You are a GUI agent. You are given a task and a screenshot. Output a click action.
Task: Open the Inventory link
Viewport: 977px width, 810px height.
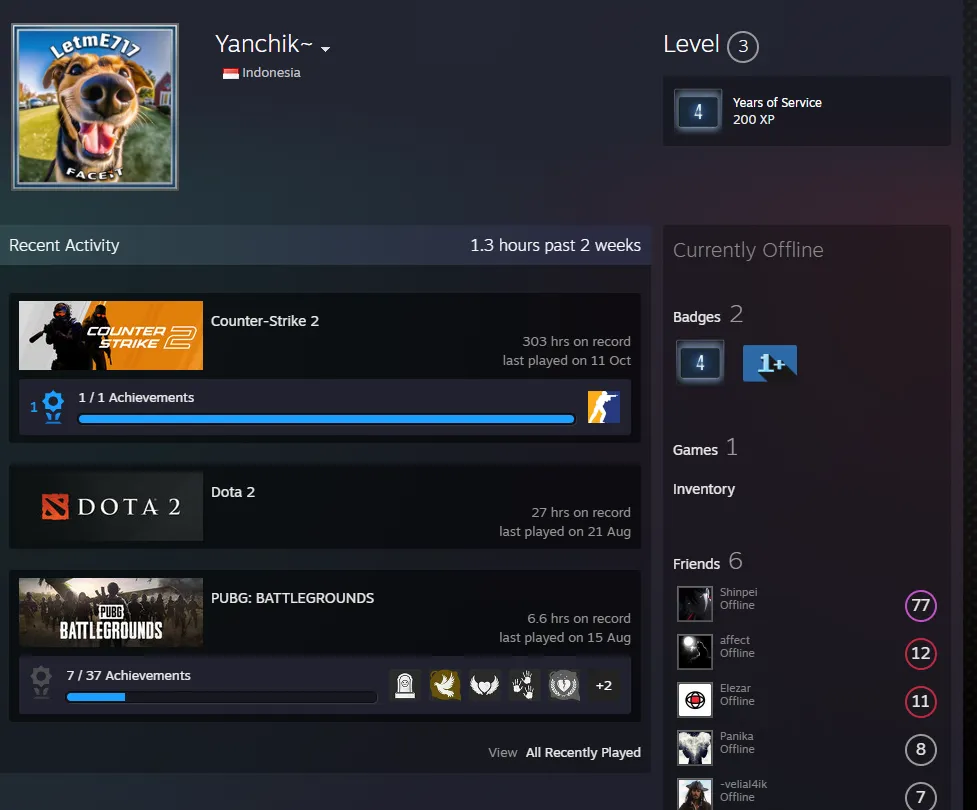coord(703,489)
